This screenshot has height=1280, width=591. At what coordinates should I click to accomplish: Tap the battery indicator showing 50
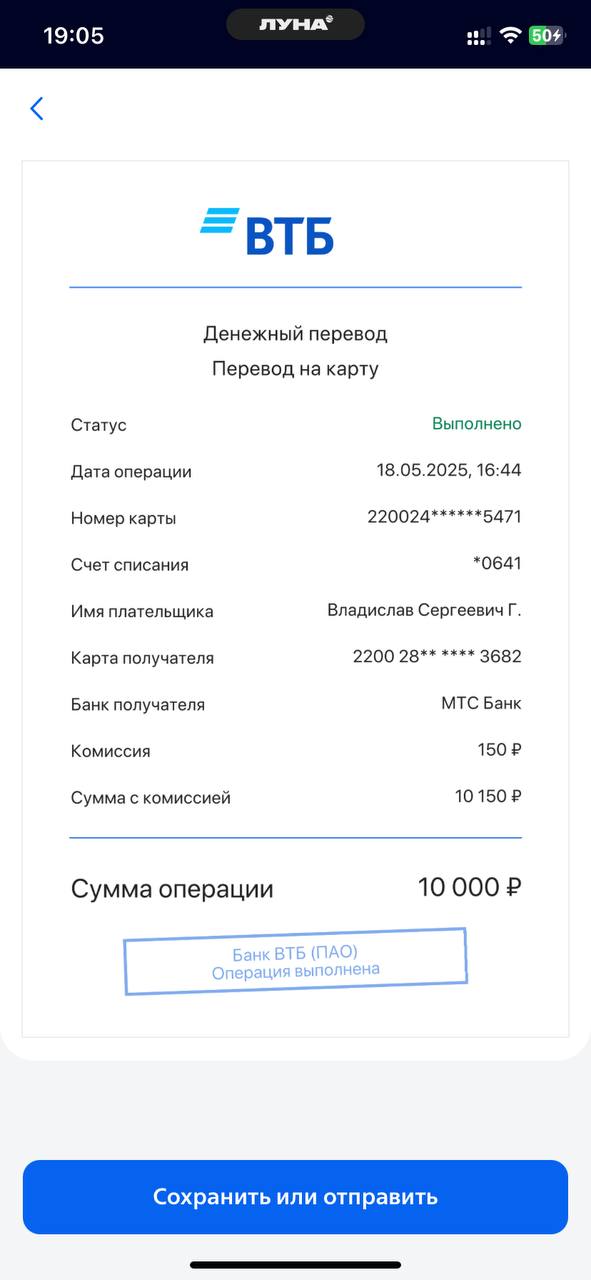(547, 36)
